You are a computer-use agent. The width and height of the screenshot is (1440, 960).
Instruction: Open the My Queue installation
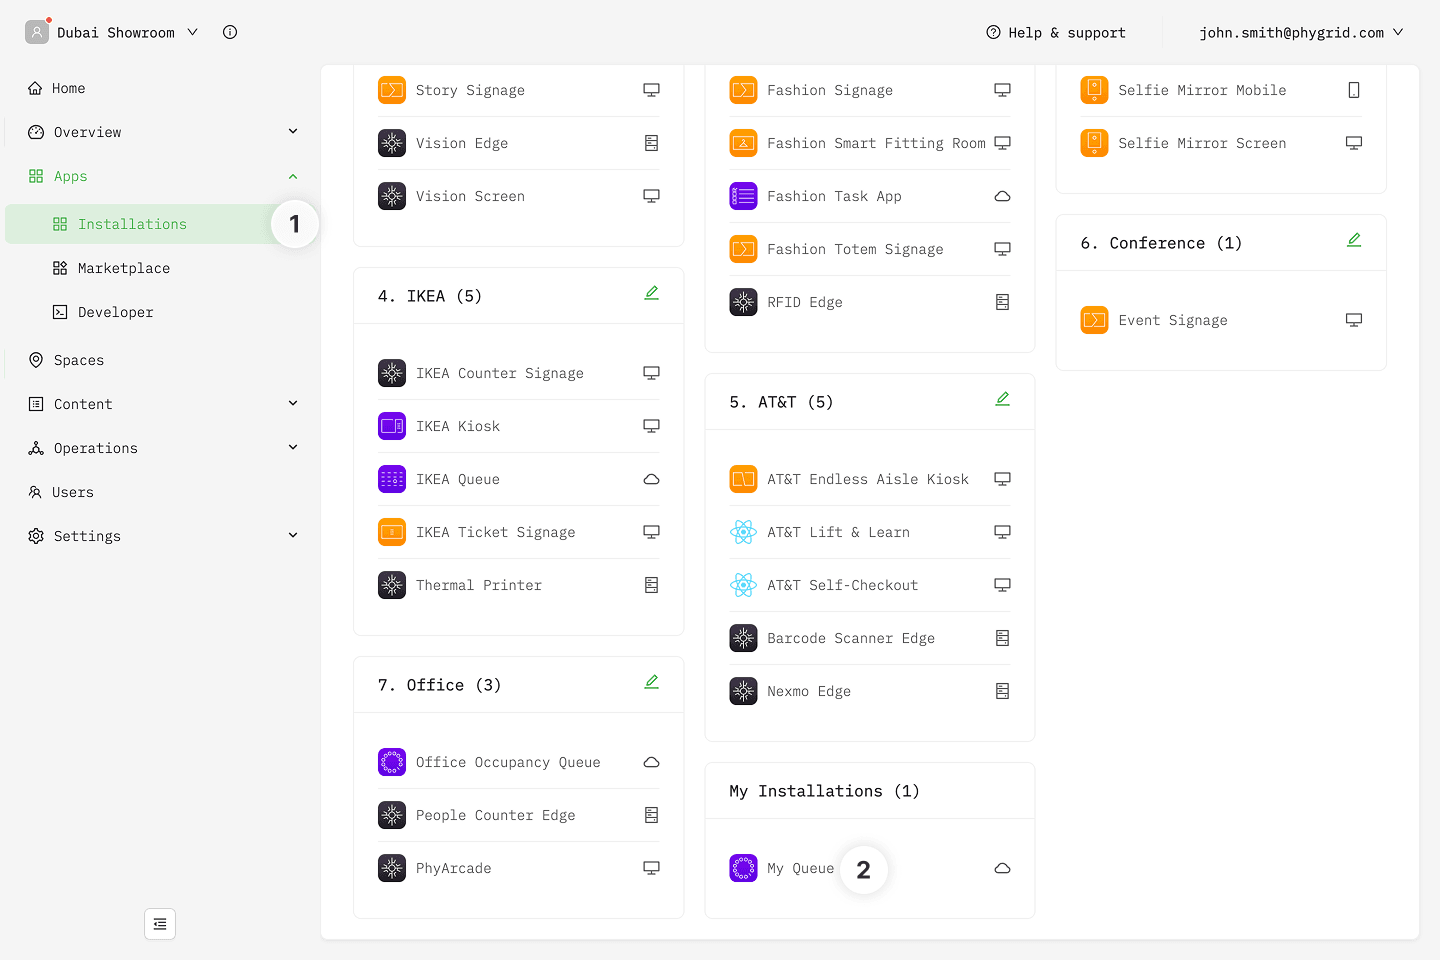tap(800, 868)
